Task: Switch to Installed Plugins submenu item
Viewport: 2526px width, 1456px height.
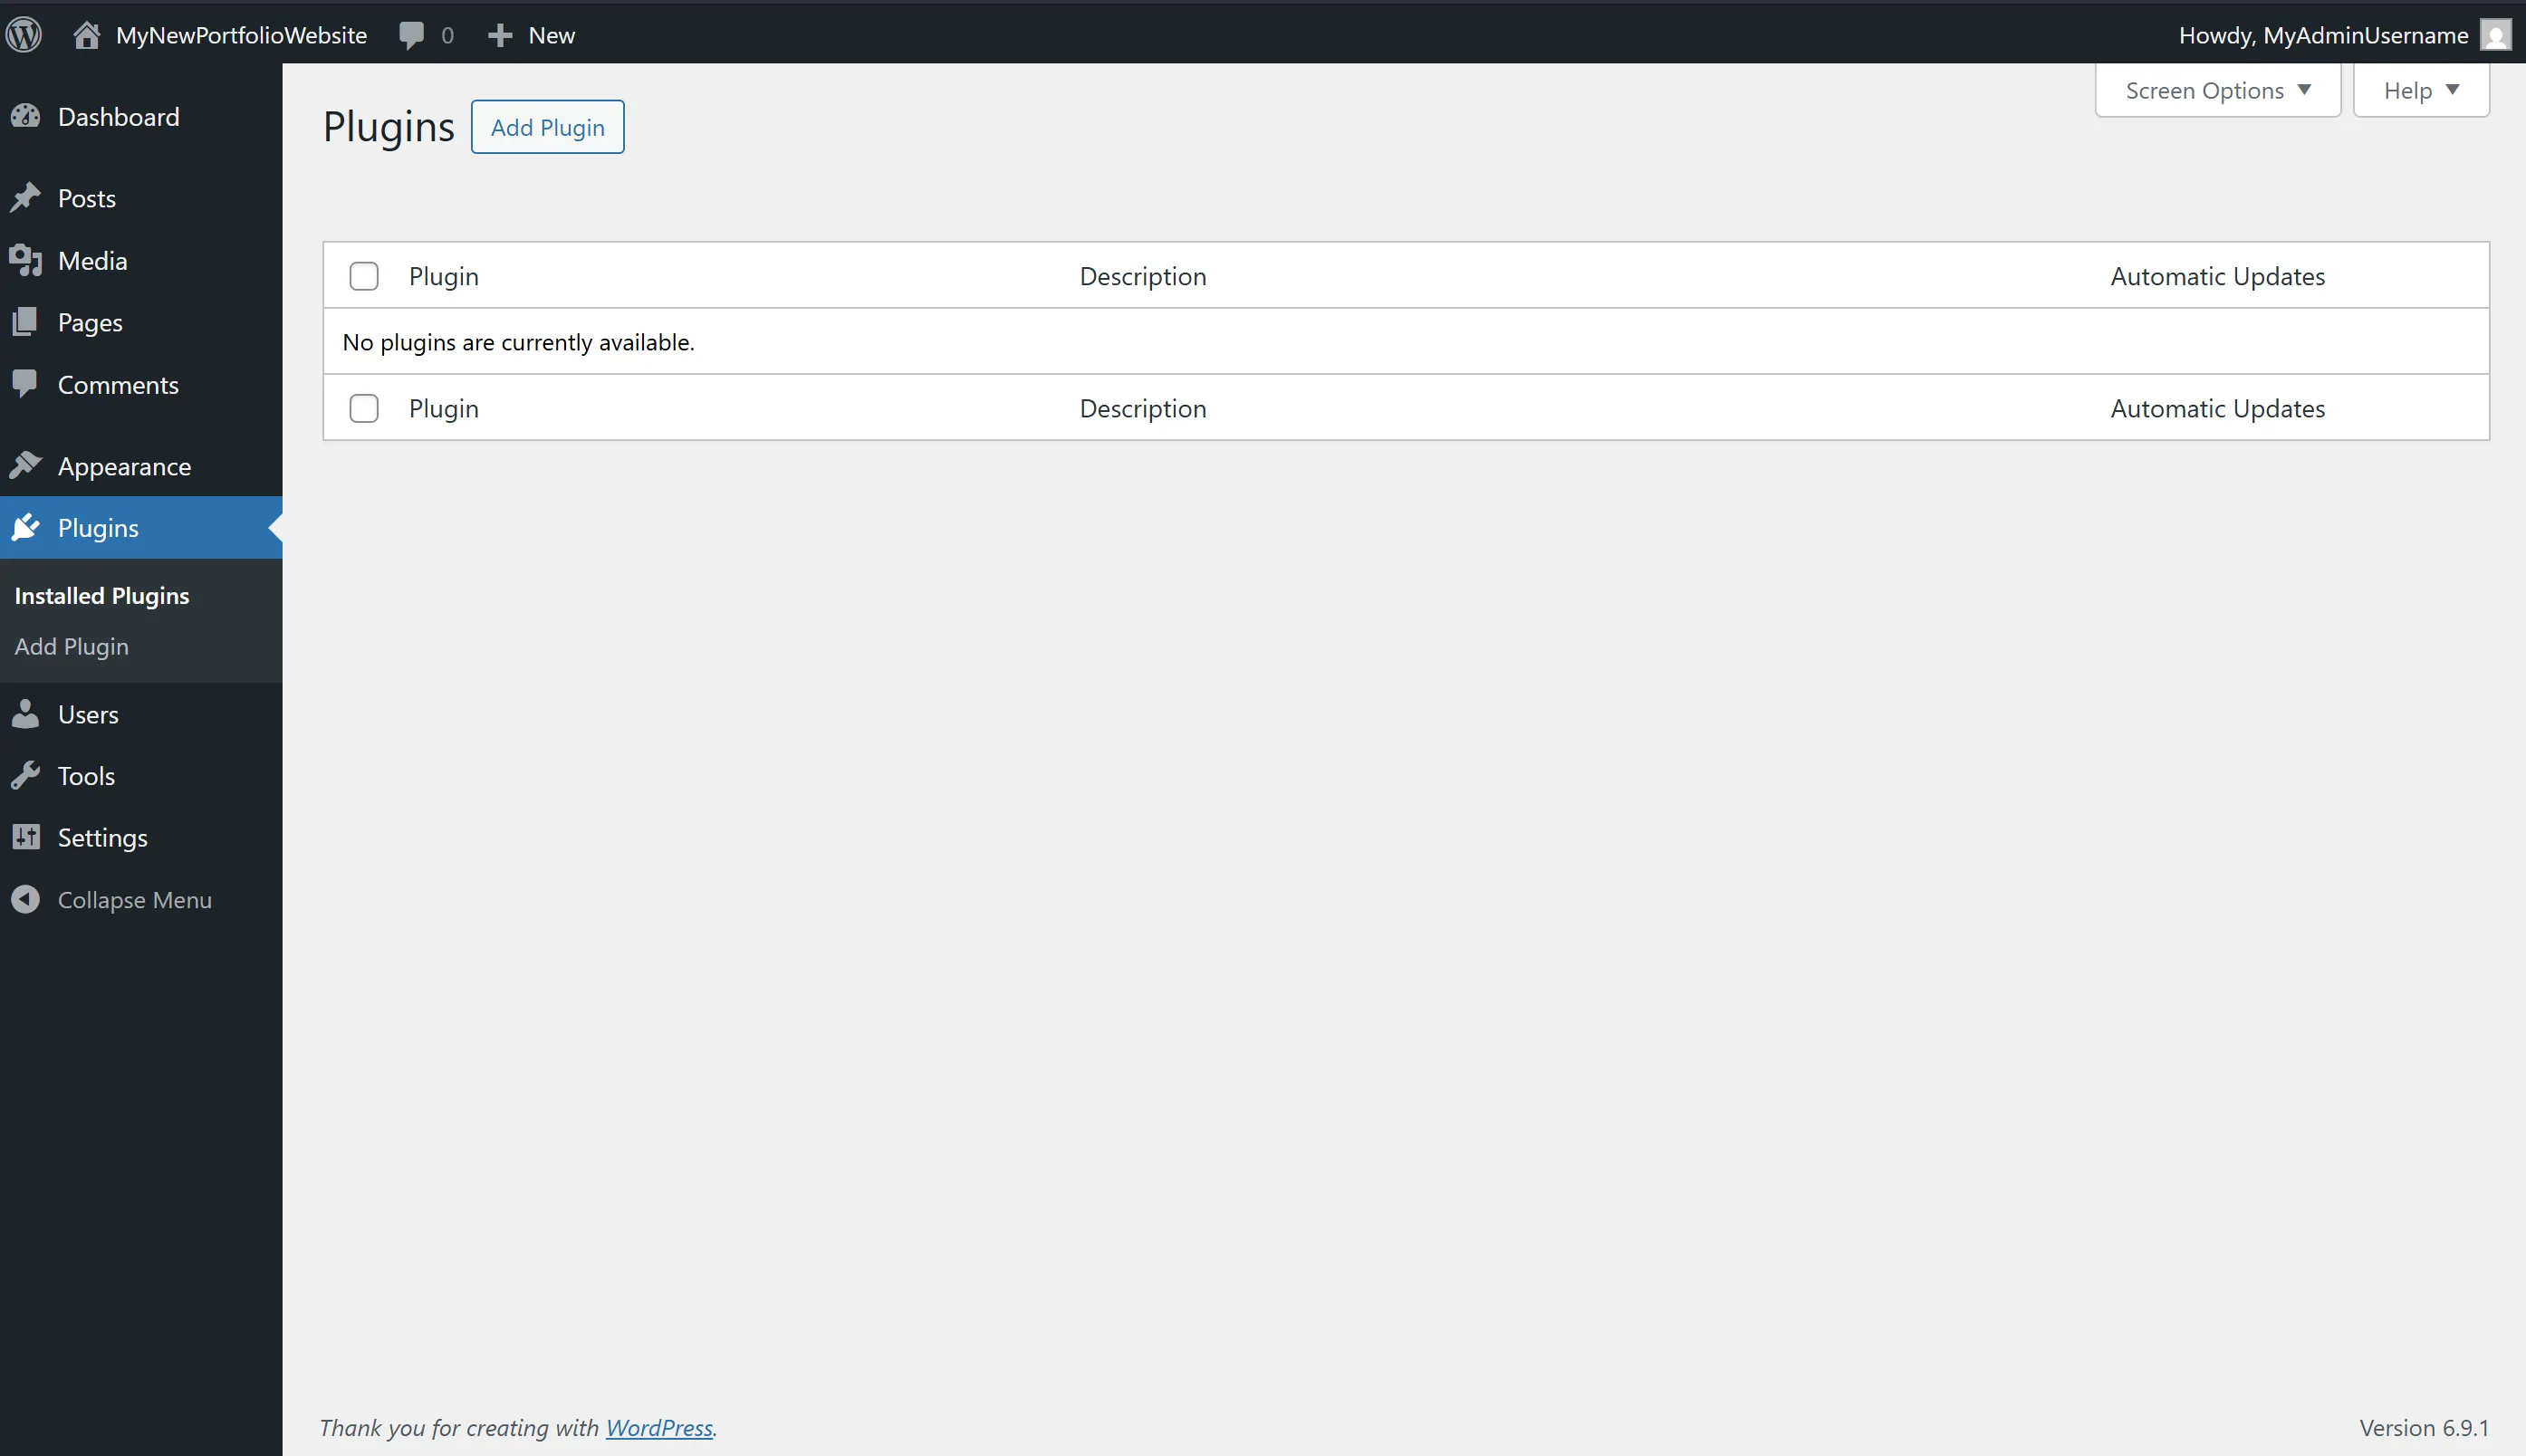Action: tap(101, 595)
